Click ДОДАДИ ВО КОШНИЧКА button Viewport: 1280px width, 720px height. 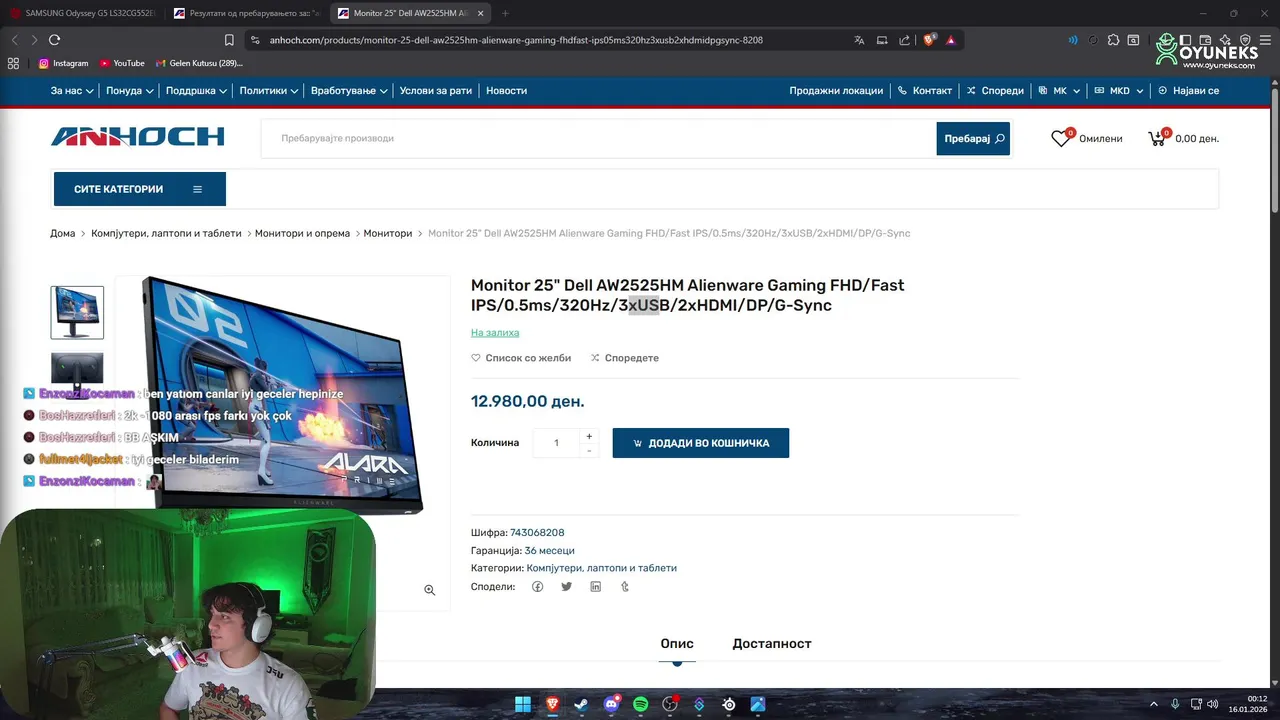pyautogui.click(x=701, y=443)
